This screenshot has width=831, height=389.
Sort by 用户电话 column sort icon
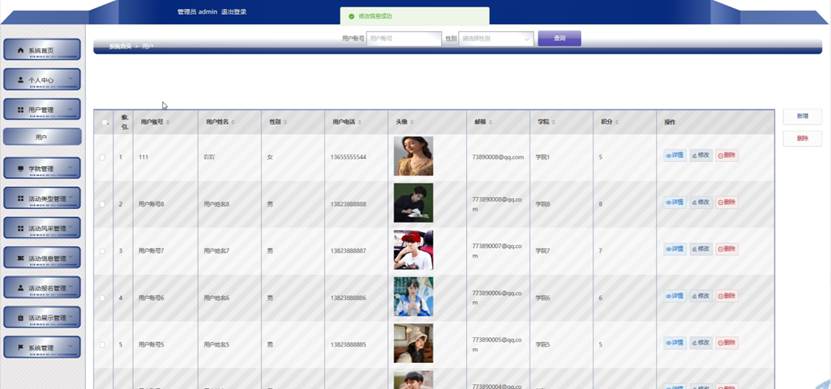pos(360,122)
